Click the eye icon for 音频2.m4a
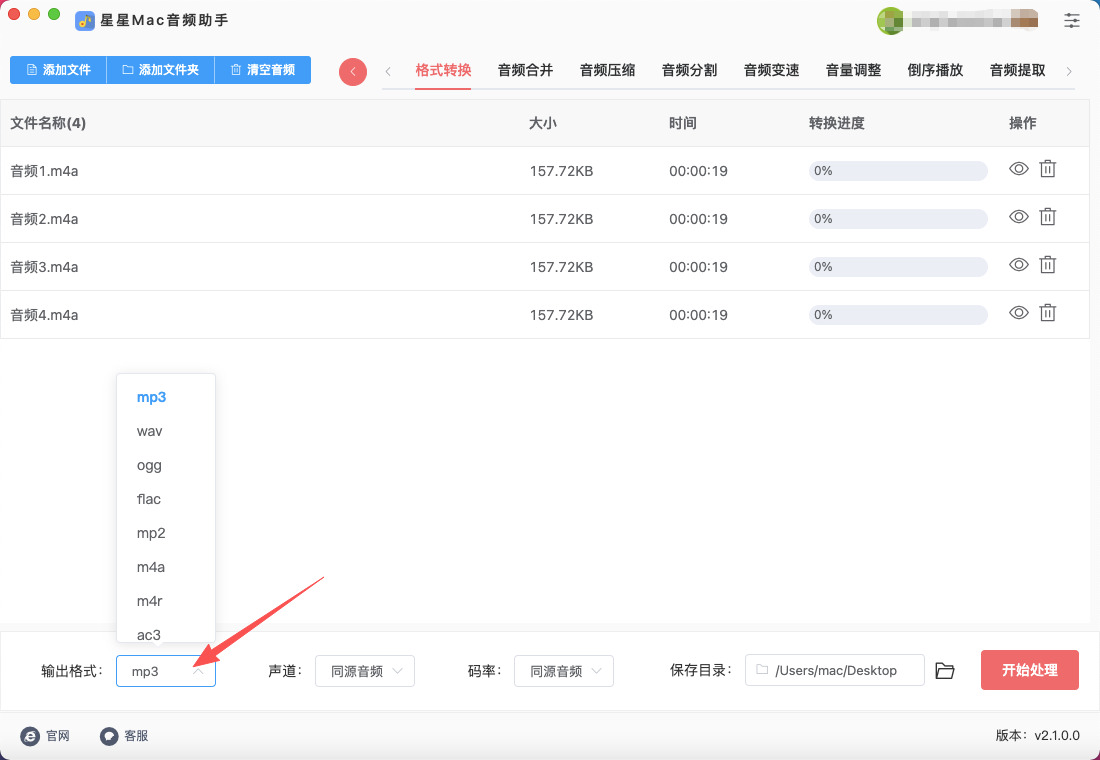The image size is (1100, 760). 1018,217
